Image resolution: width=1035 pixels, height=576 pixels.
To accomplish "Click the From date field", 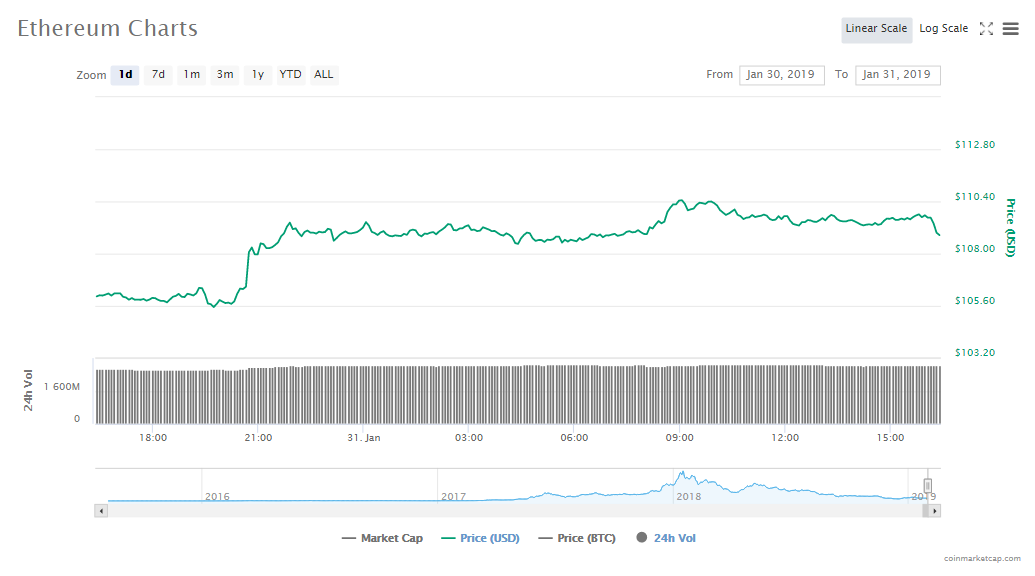I will pyautogui.click(x=781, y=75).
